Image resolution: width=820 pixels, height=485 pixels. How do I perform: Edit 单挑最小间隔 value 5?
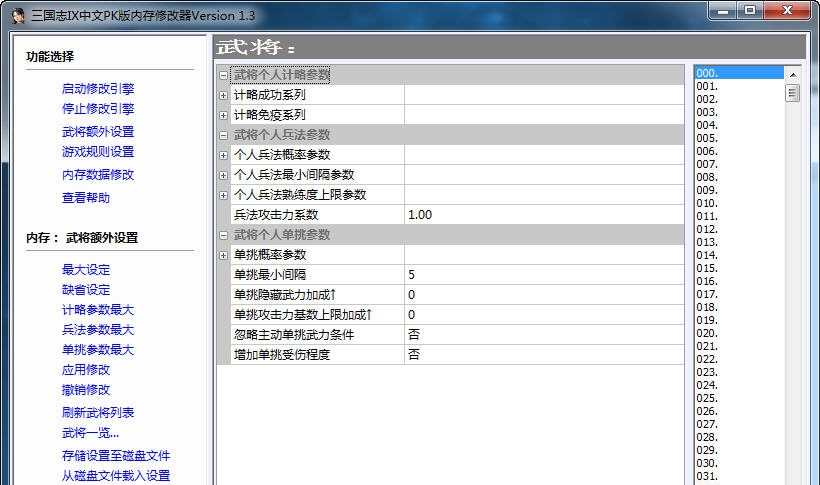click(x=544, y=275)
